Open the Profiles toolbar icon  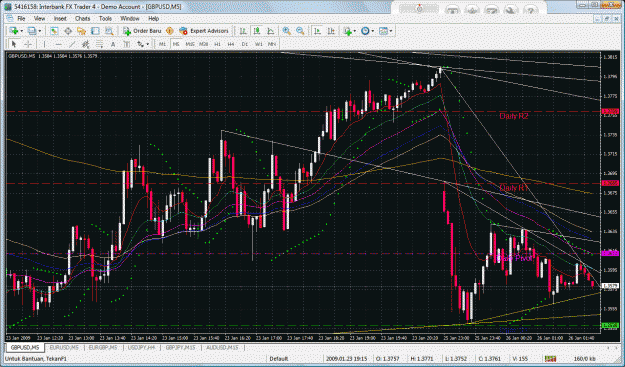point(31,31)
